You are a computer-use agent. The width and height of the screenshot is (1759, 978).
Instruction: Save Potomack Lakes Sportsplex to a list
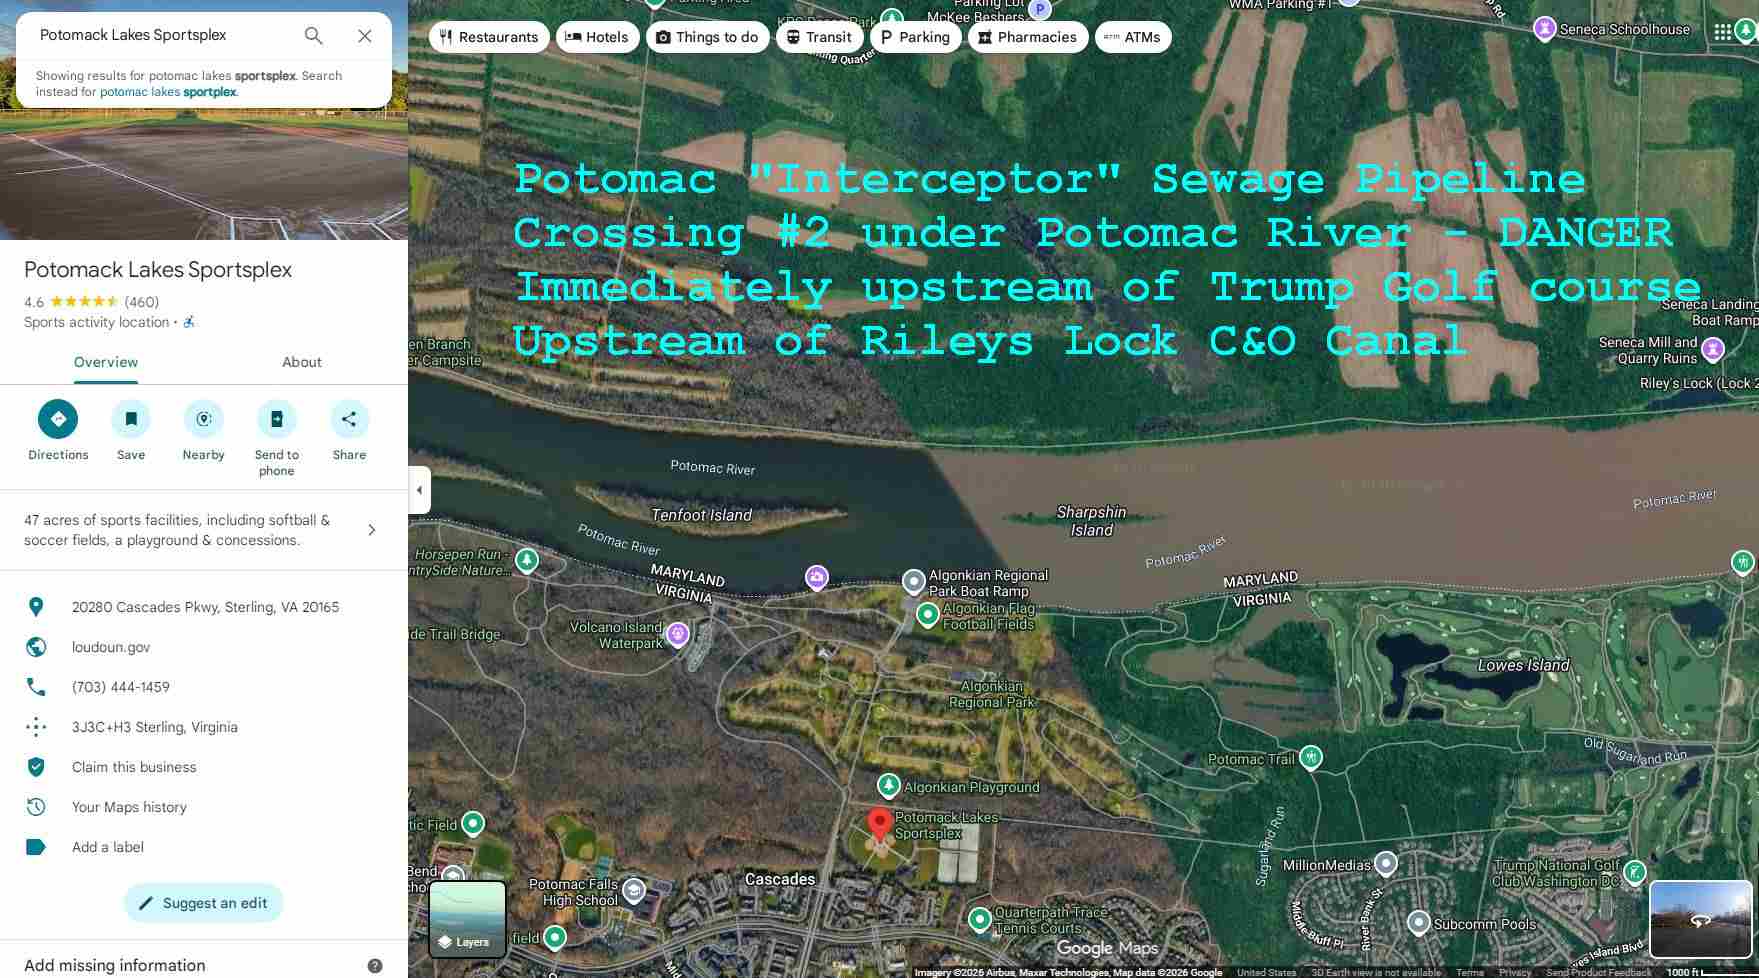click(131, 419)
